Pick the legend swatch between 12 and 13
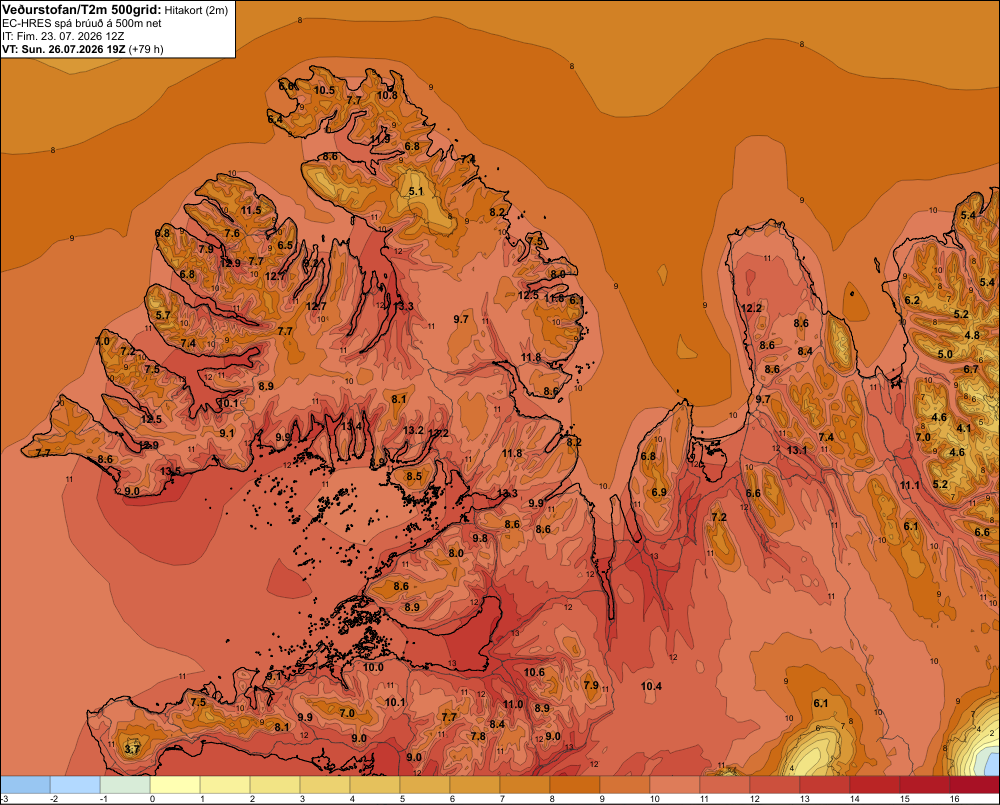Screen dimensions: 1000x805 click(x=775, y=785)
